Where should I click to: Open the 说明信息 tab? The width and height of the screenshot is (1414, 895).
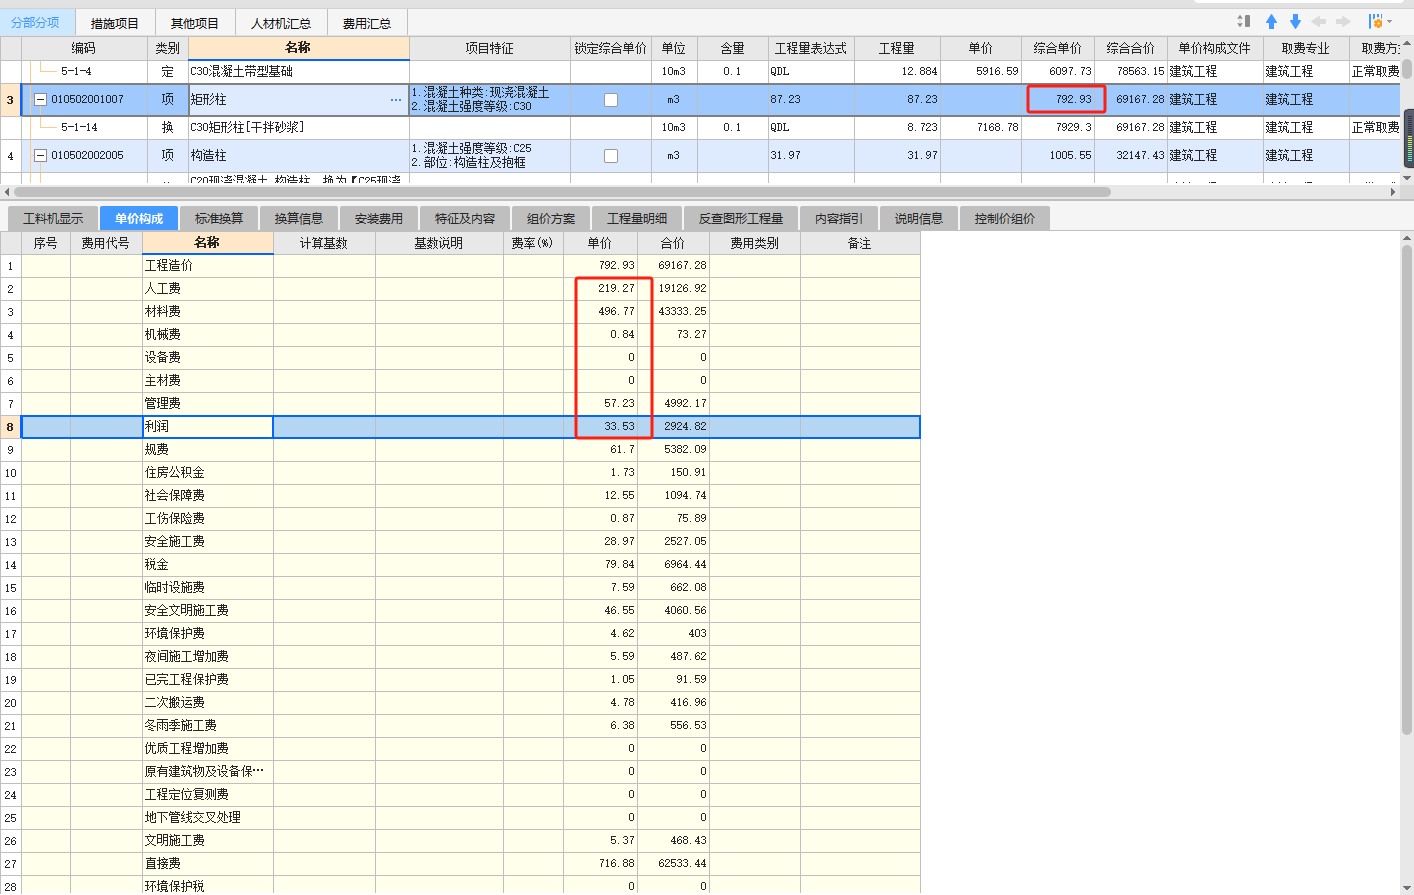coord(919,218)
